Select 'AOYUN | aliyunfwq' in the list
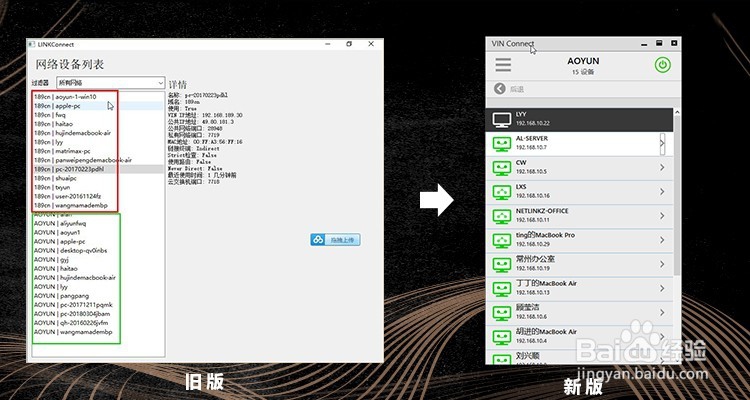Screen dimensions: 750x400 (x=60, y=223)
